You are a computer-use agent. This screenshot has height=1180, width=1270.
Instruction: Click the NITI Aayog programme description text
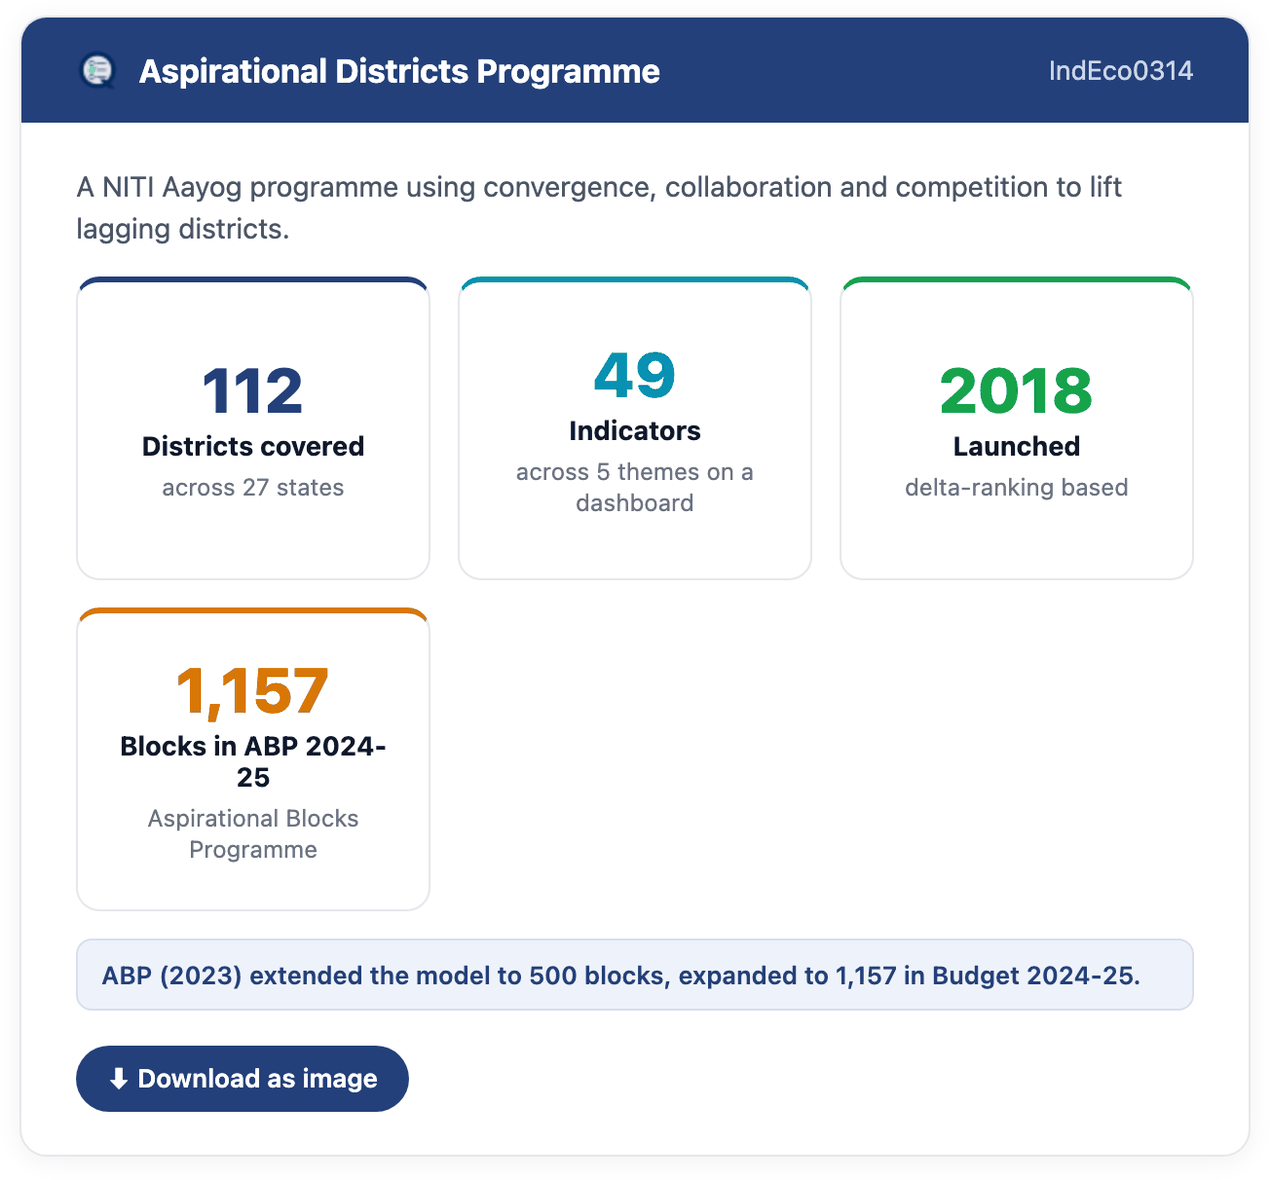point(599,208)
